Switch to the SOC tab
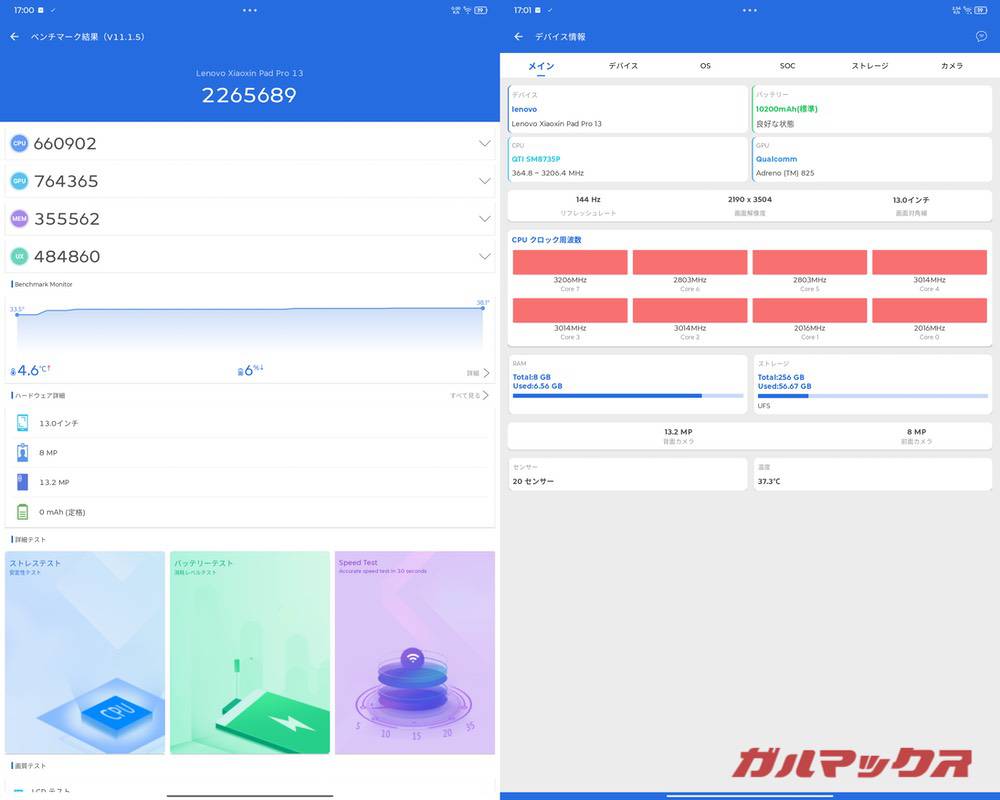The width and height of the screenshot is (1000, 800). 788,66
